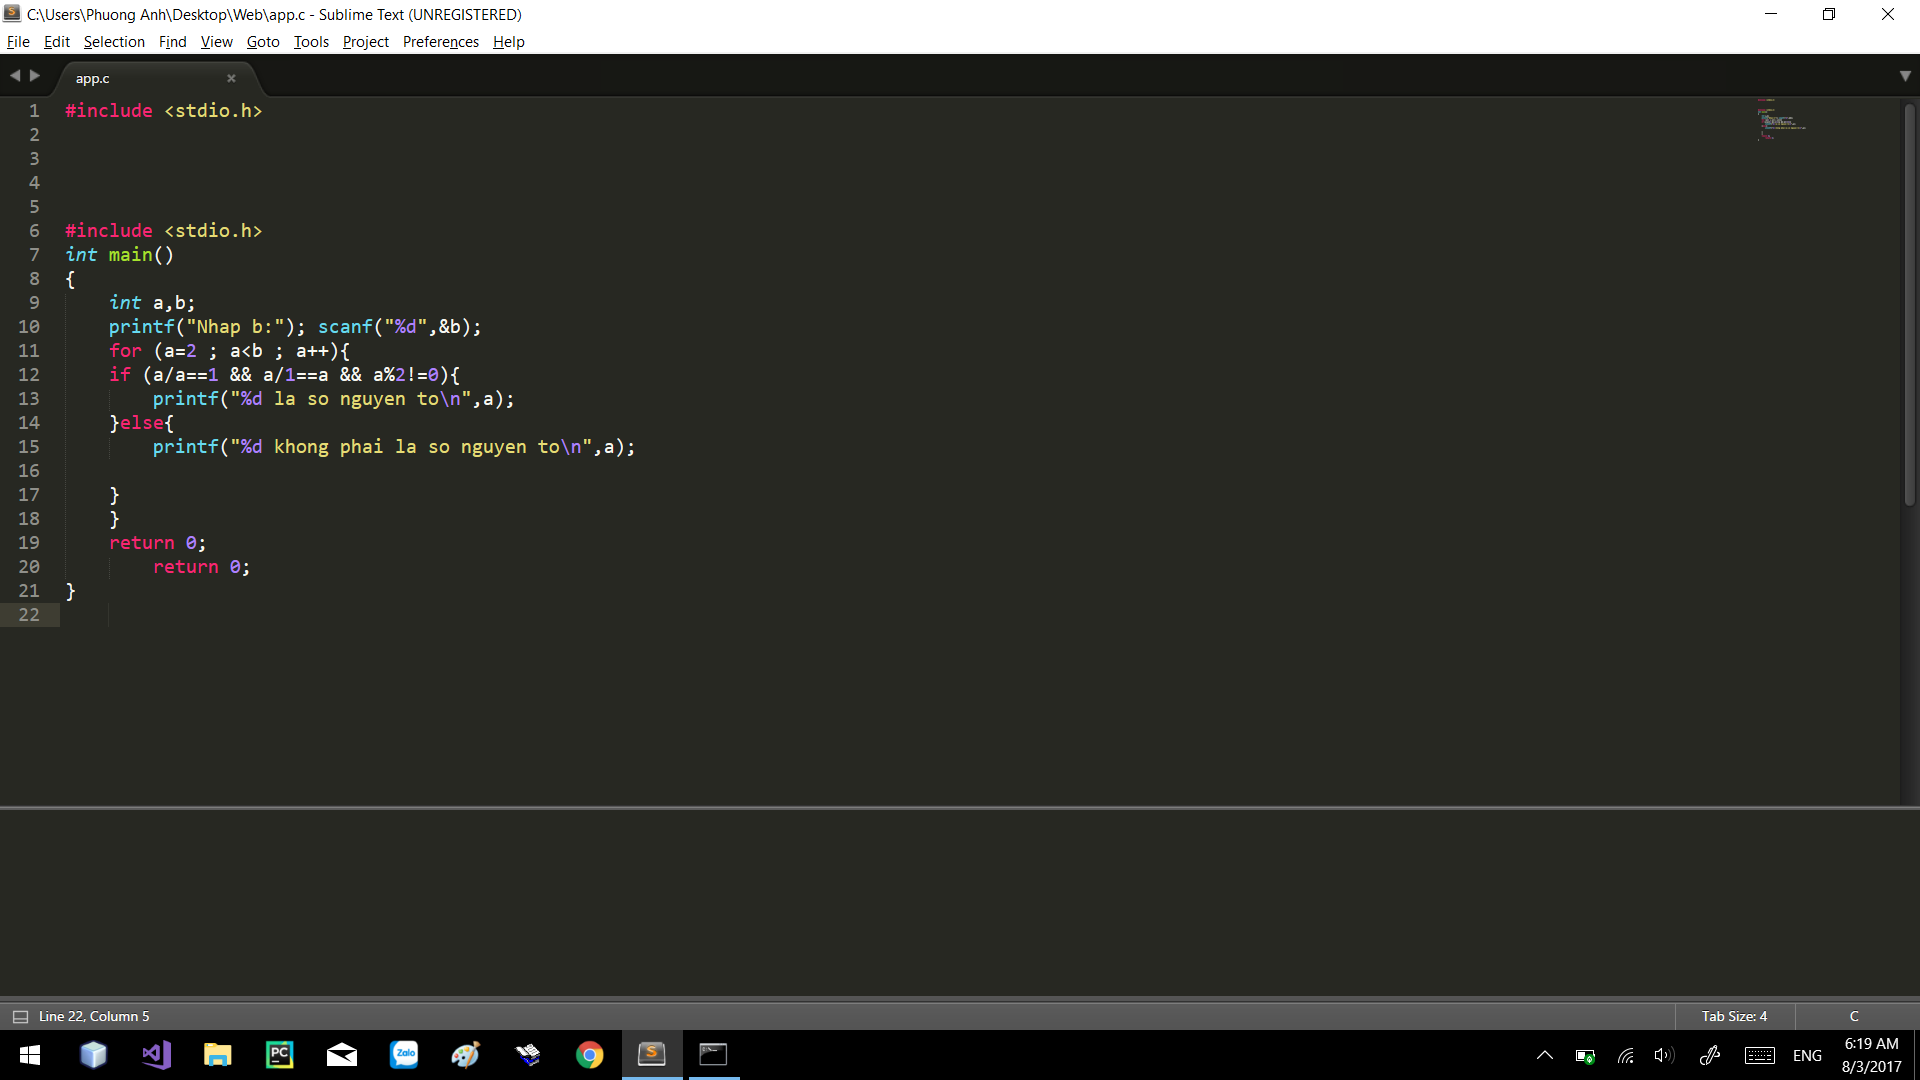Open File Explorer from the taskbar

[x=217, y=1055]
